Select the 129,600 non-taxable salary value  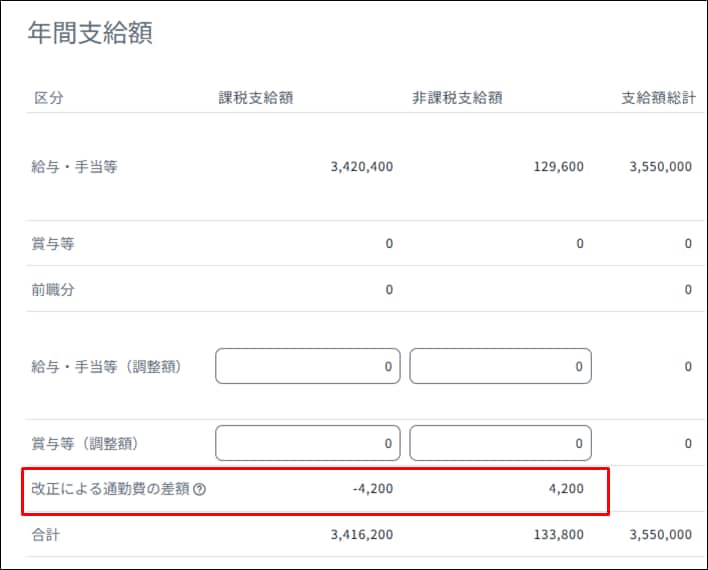(559, 167)
